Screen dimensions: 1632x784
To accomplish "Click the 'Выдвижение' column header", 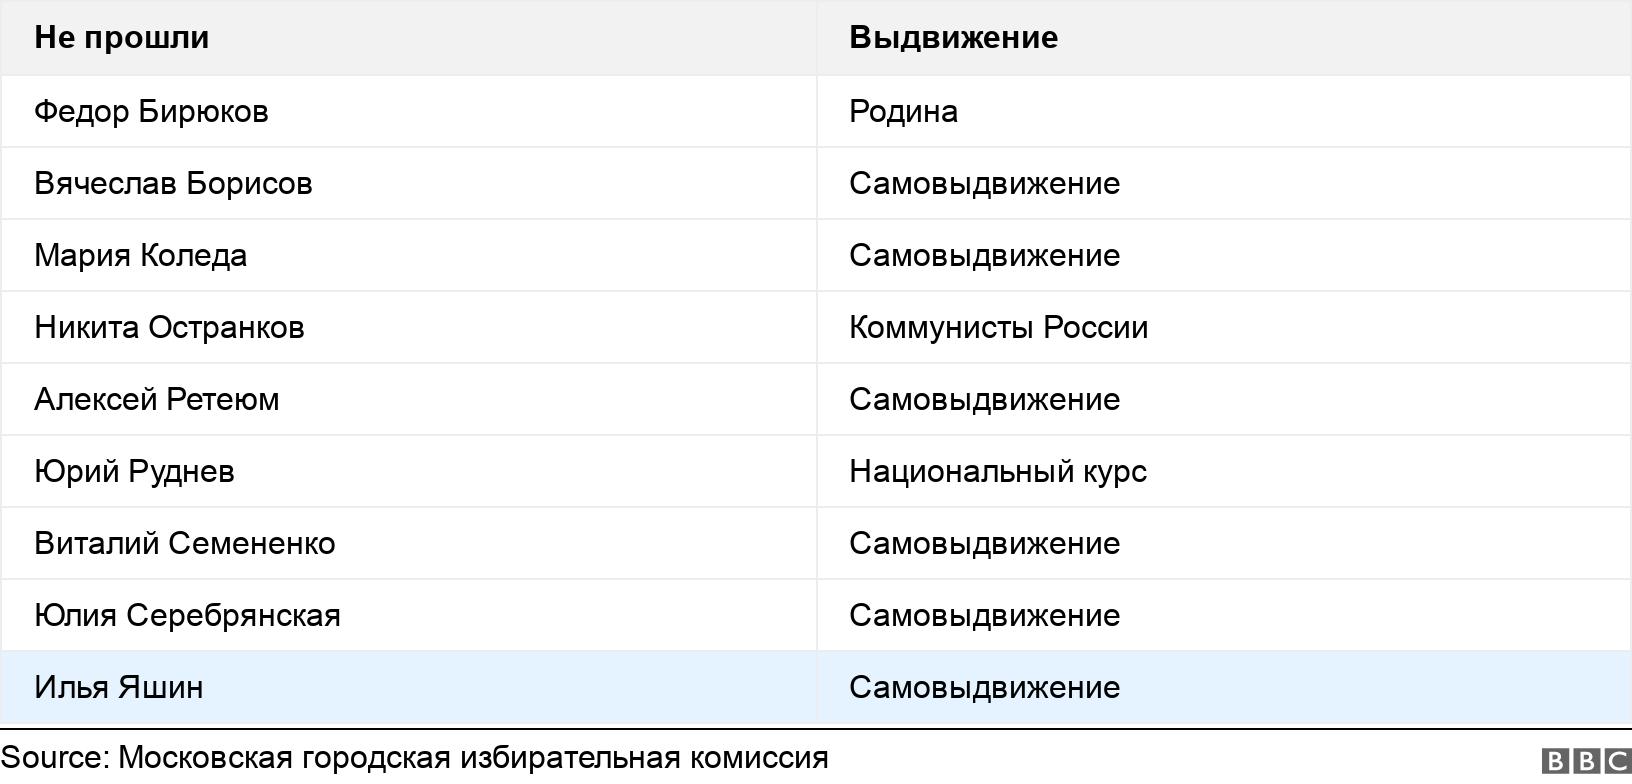I will pyautogui.click(x=953, y=38).
